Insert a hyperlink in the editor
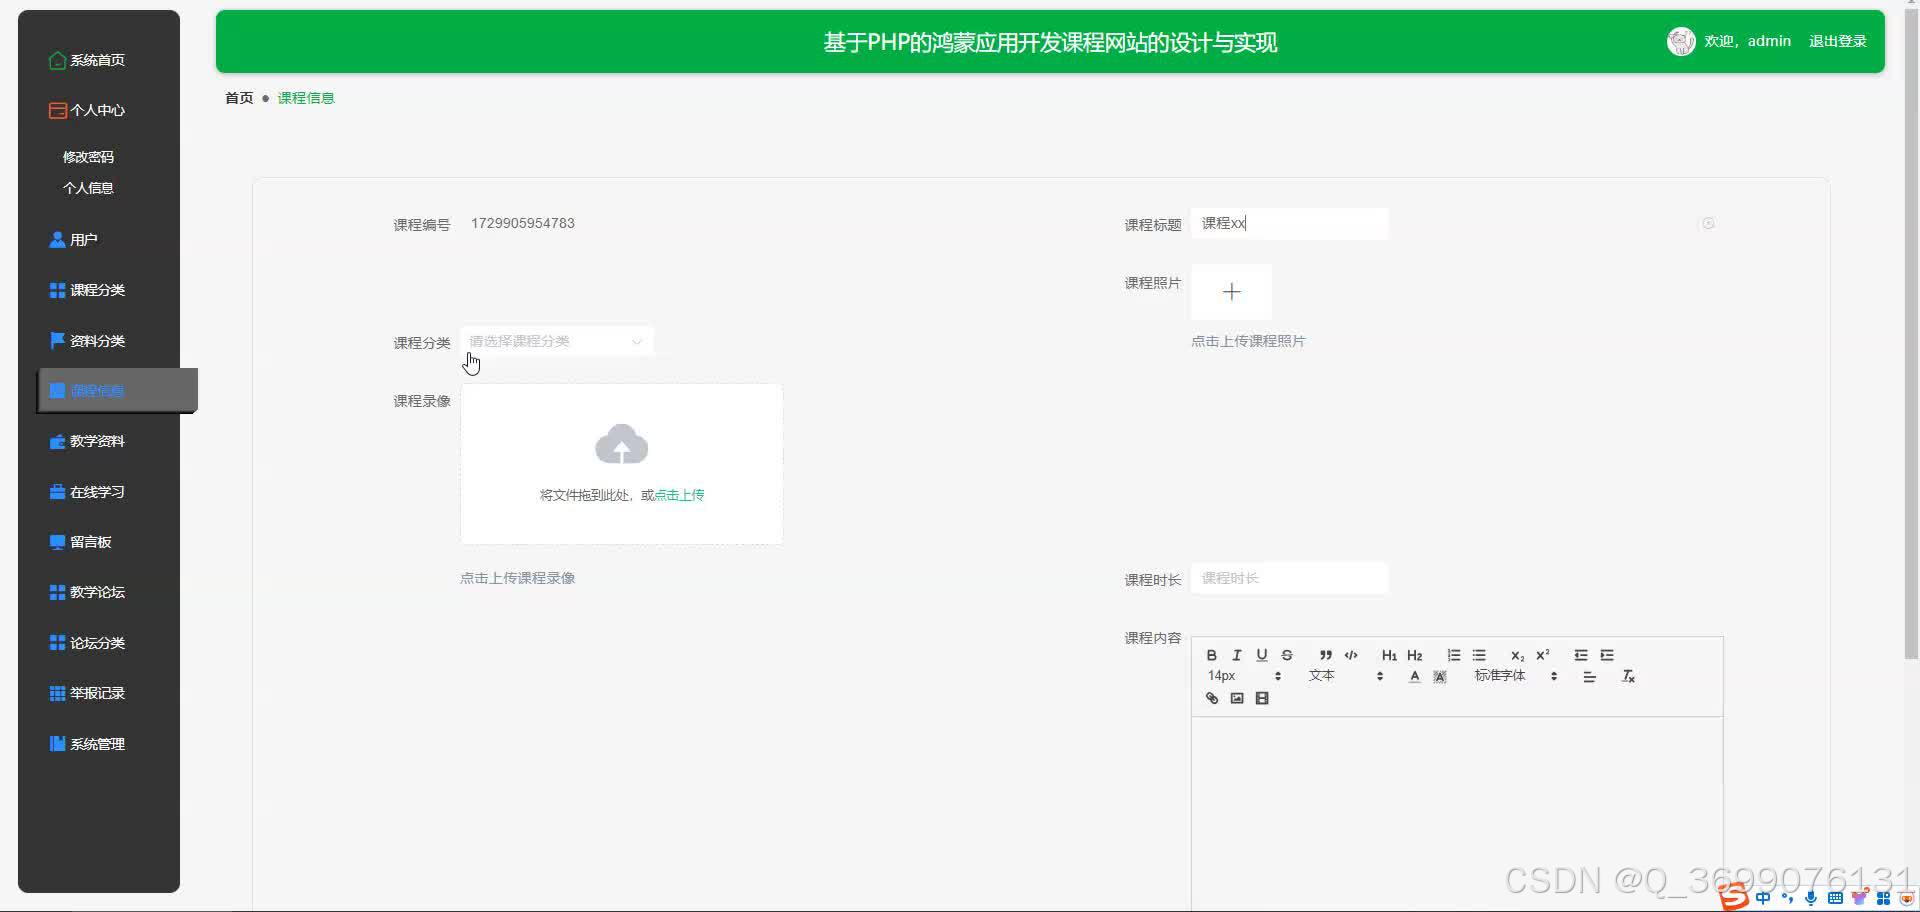This screenshot has height=912, width=1920. point(1211,698)
